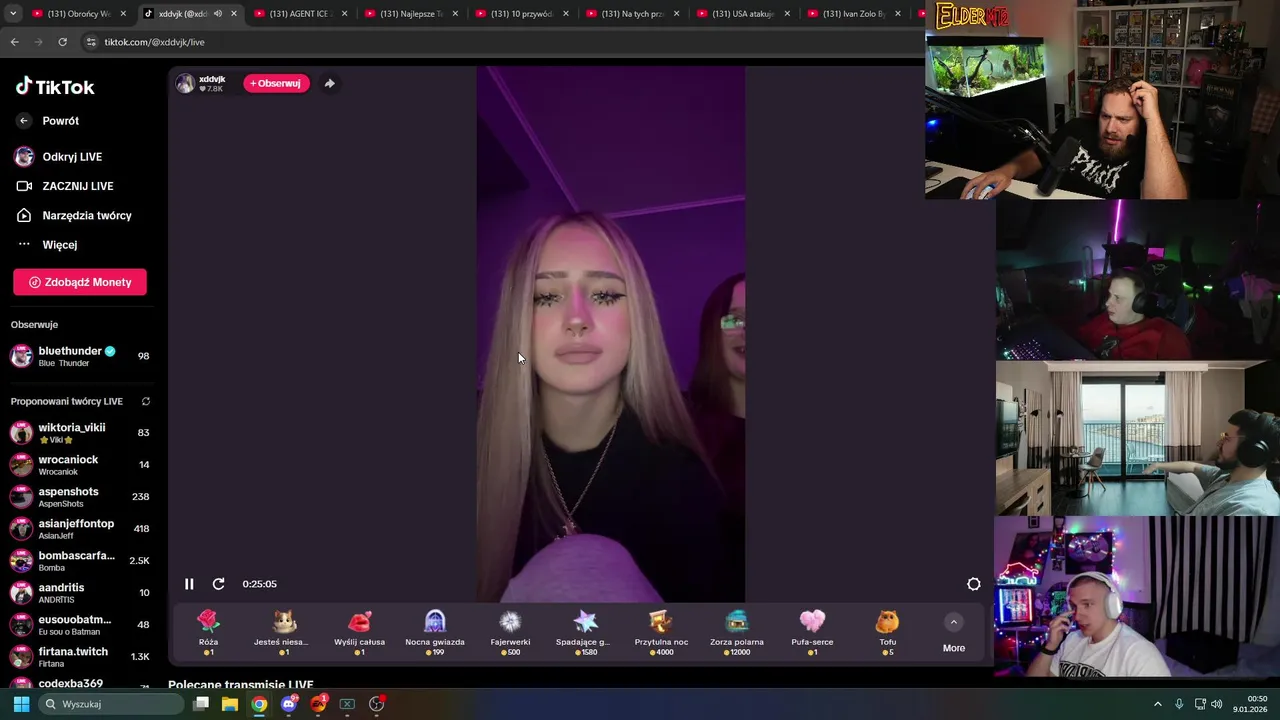Open Task View on taskbar

(x=201, y=704)
